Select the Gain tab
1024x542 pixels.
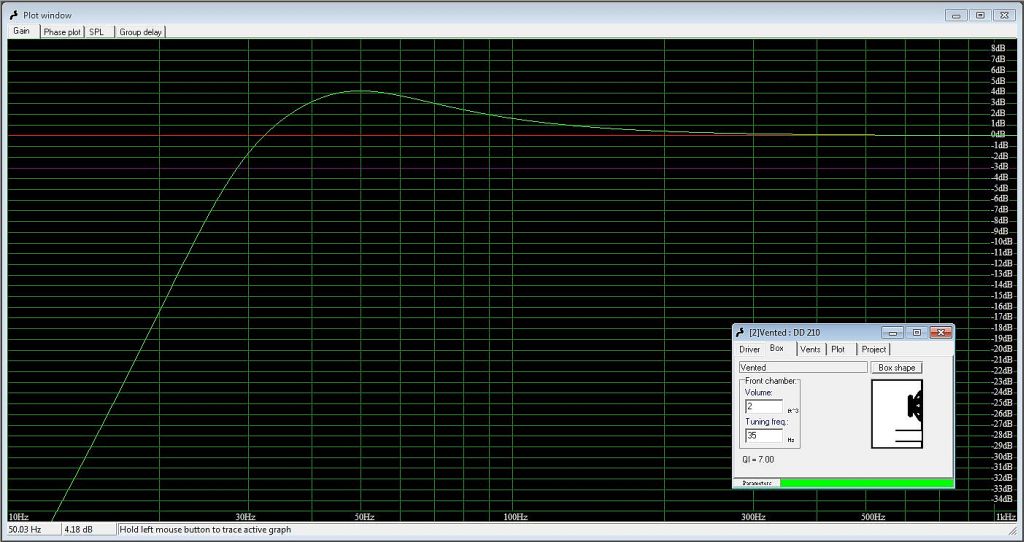coord(21,31)
